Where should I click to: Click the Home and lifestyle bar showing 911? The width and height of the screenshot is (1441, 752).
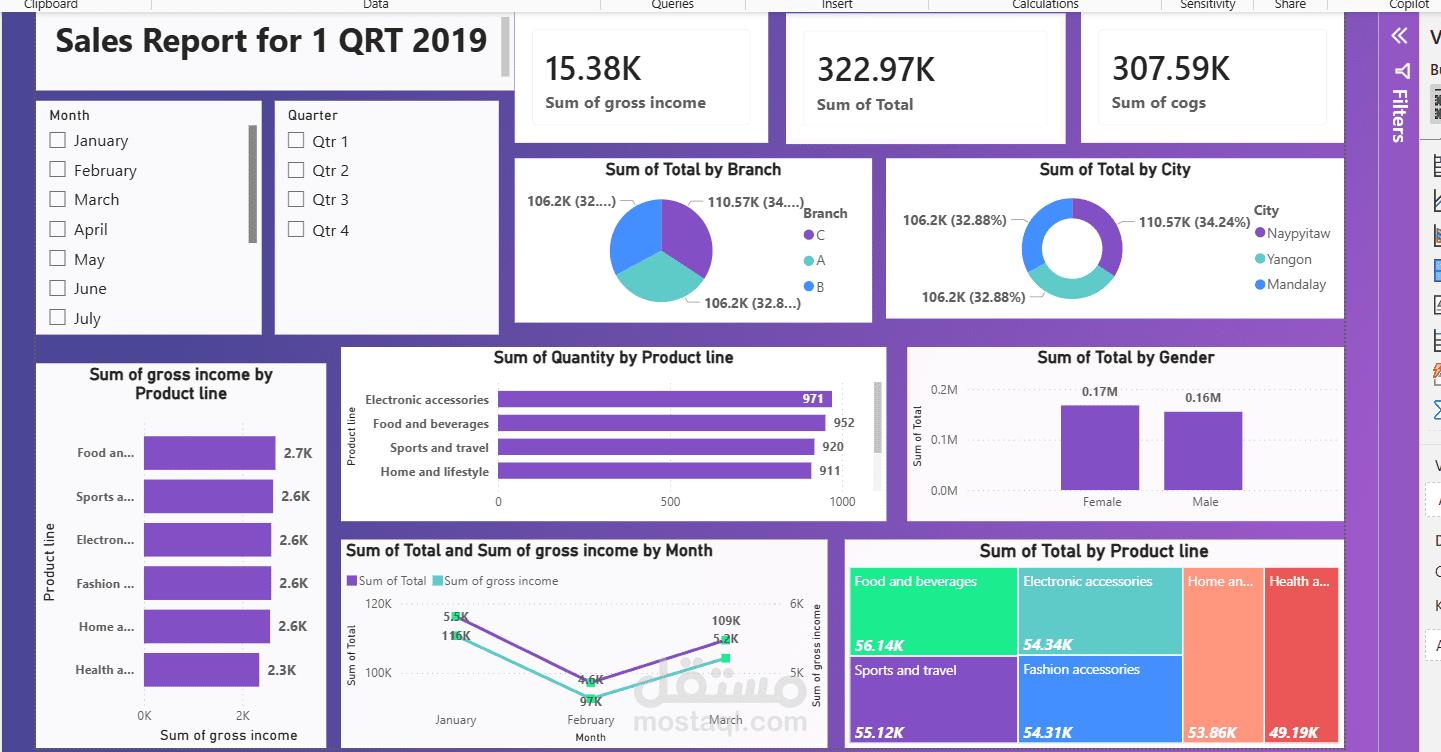(x=654, y=471)
